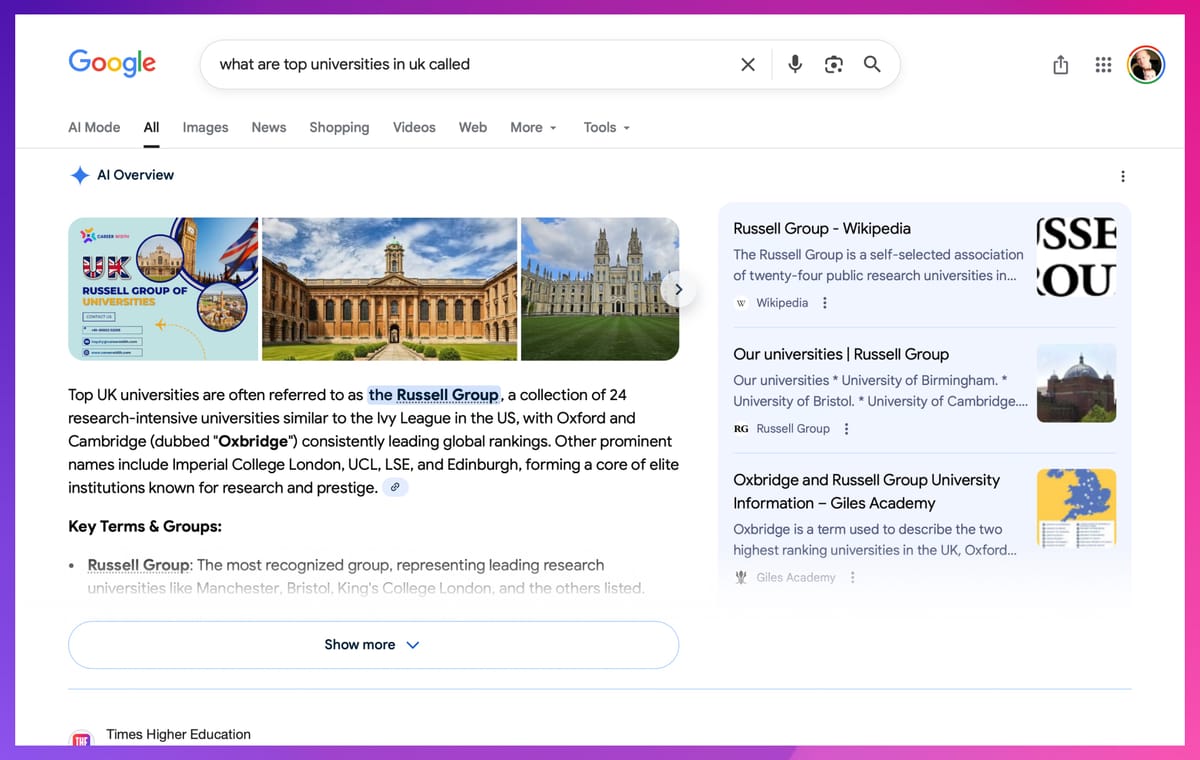The width and height of the screenshot is (1200, 760).
Task: Switch to Web results tab
Action: click(x=473, y=127)
